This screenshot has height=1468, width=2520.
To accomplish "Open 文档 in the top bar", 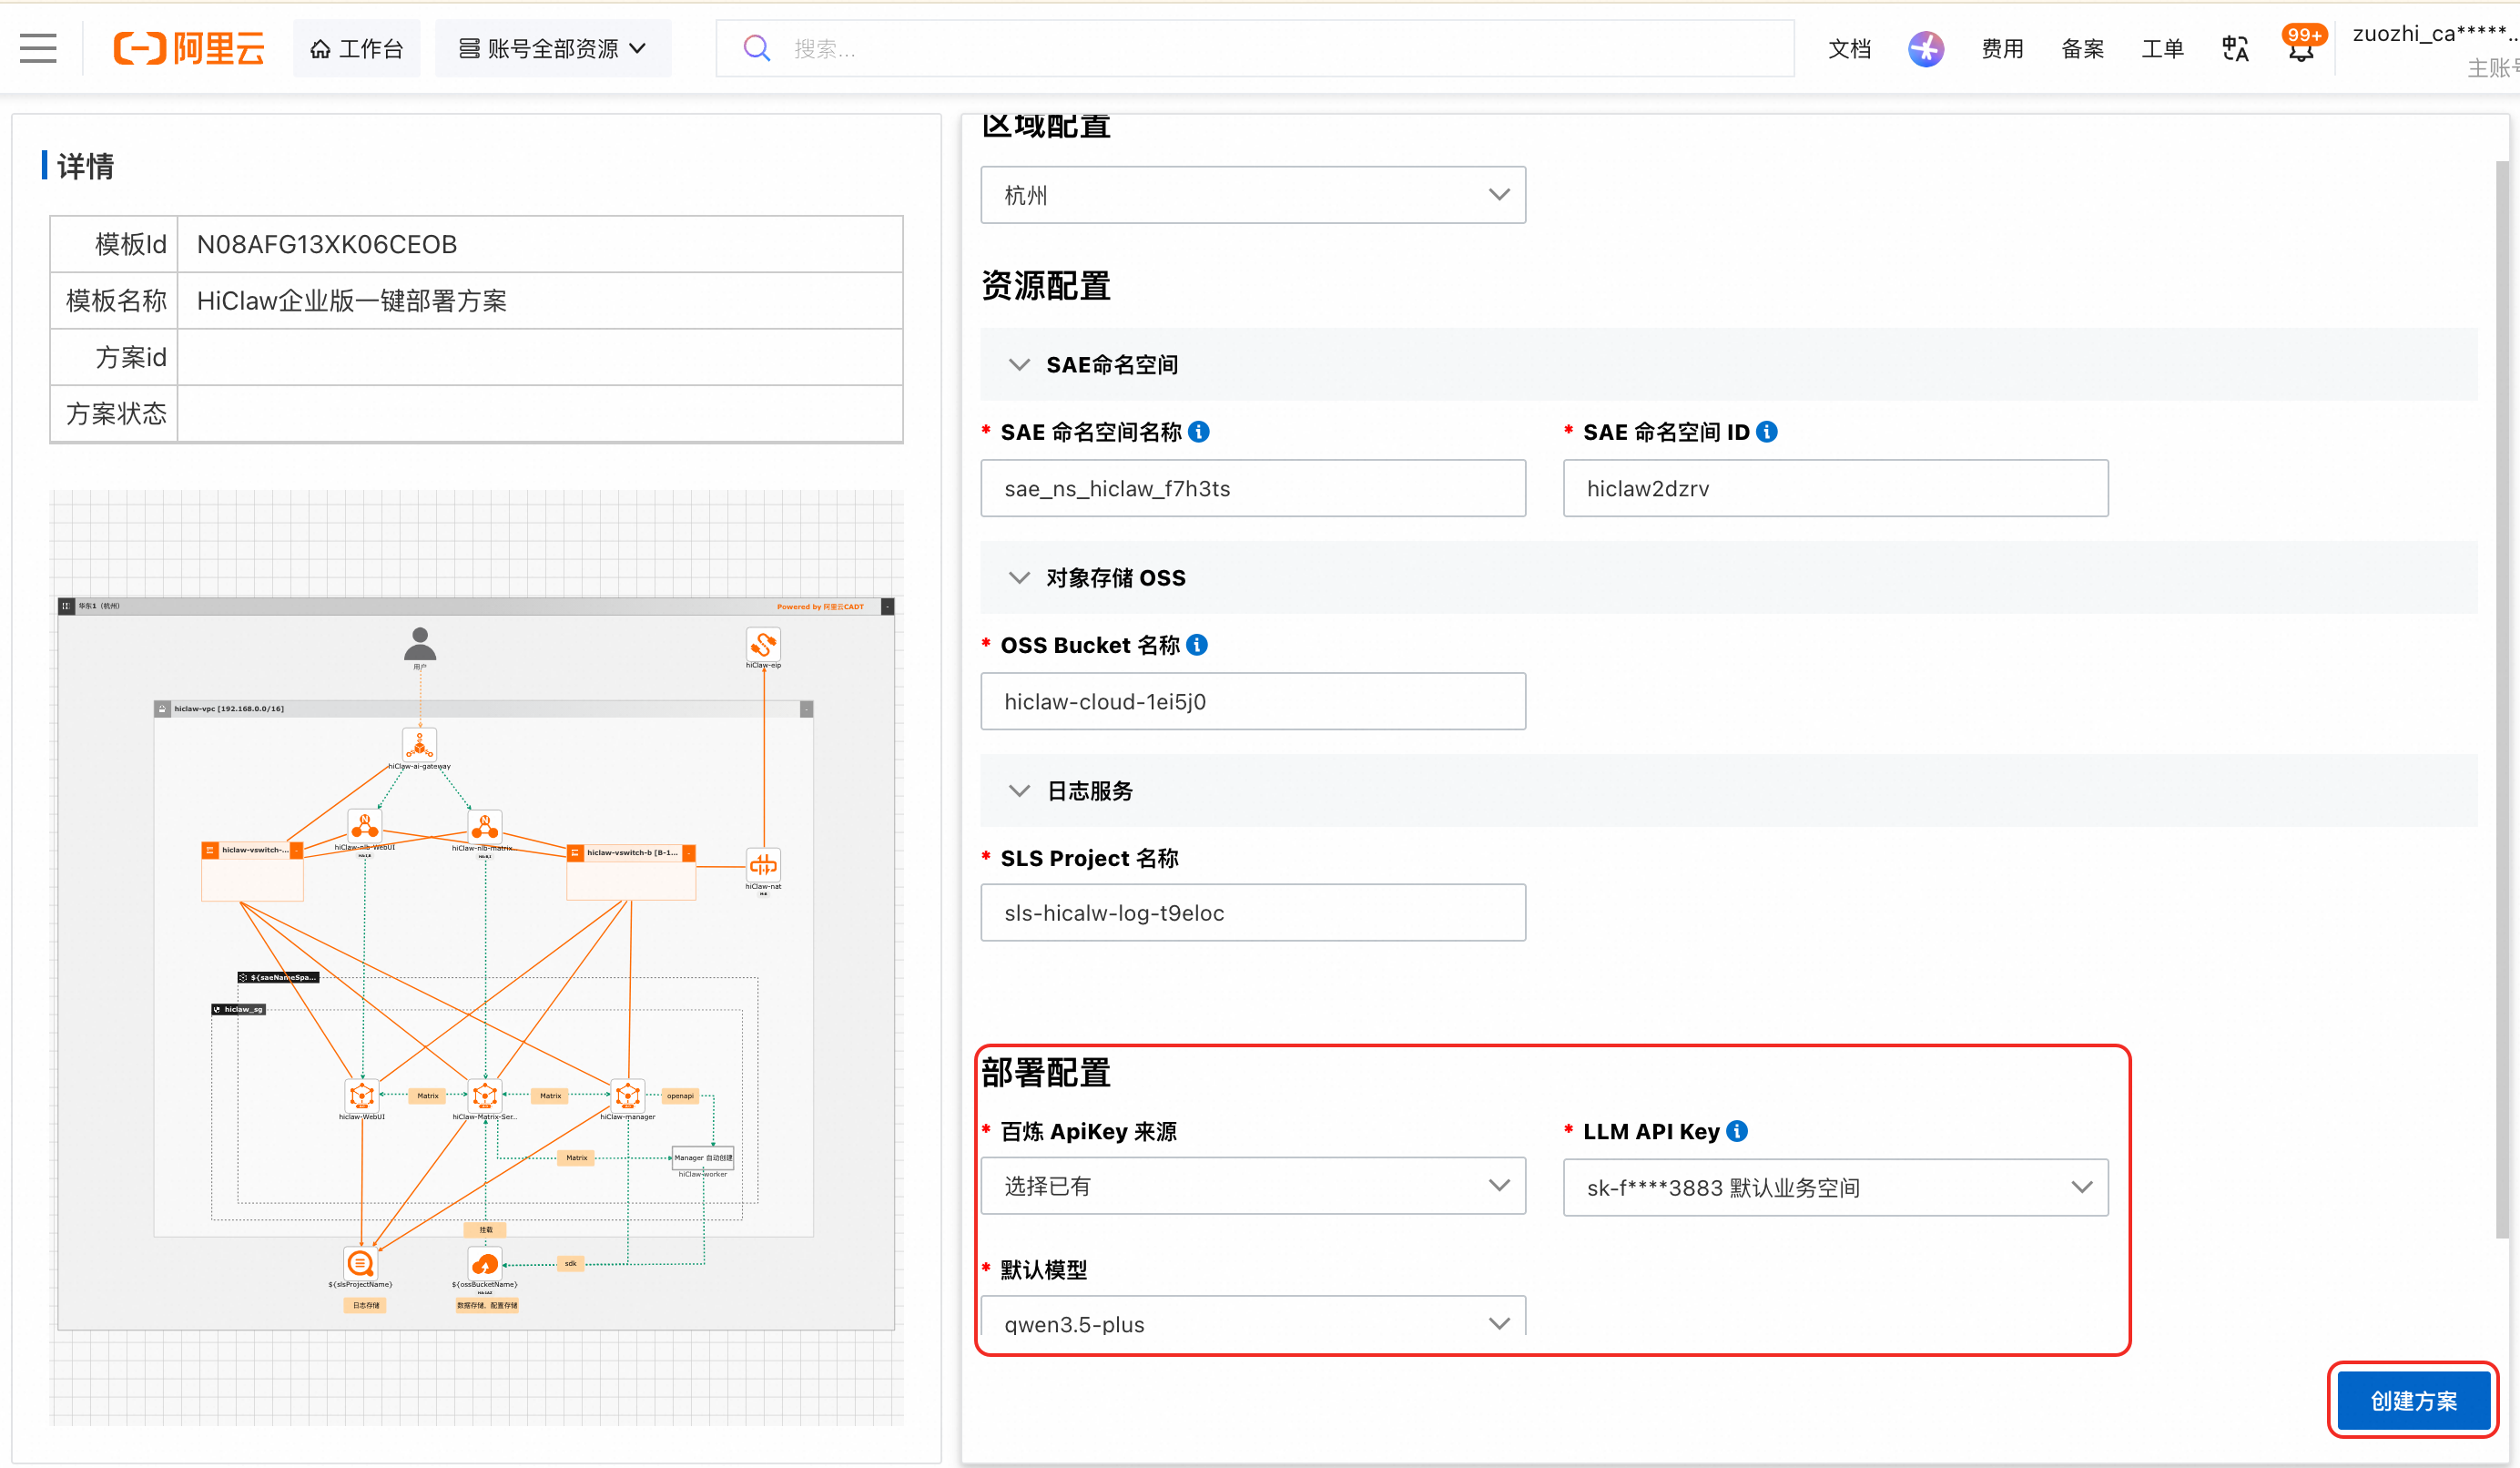I will coord(1849,48).
